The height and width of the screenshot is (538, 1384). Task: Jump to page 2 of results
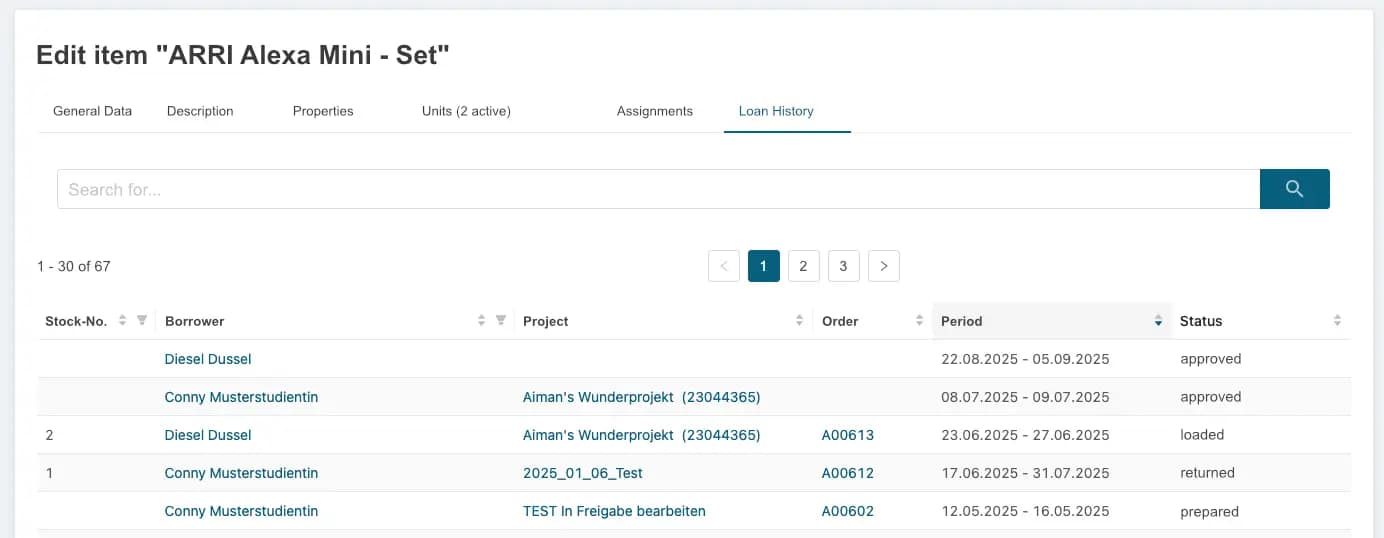pos(803,266)
